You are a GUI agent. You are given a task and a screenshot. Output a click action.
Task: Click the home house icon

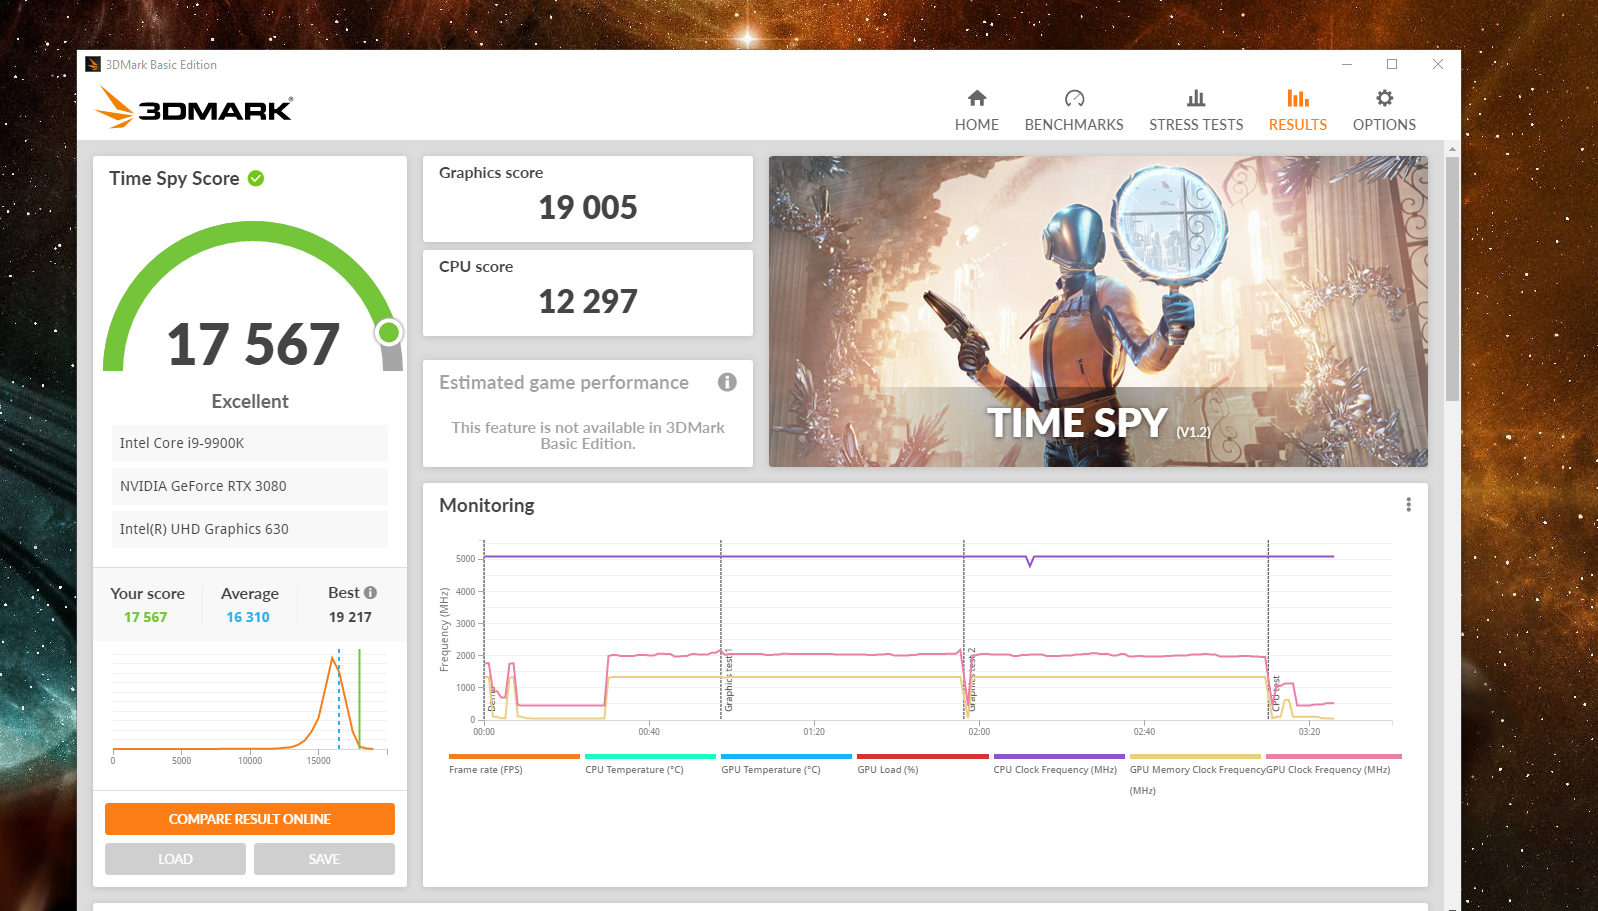(977, 98)
